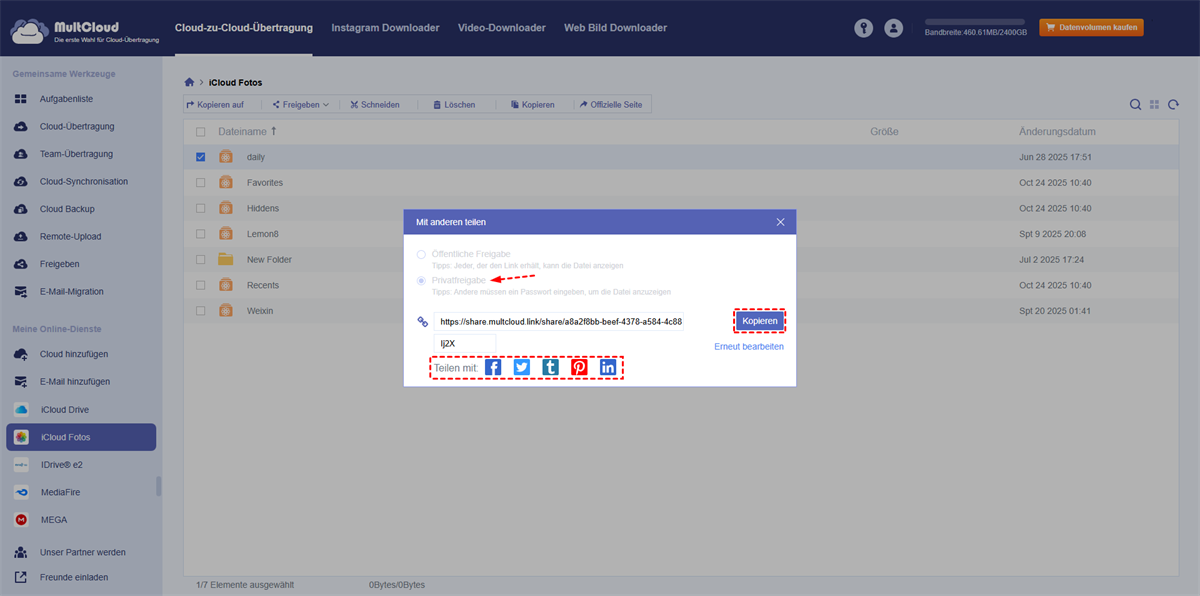
Task: Uncheck the daily row checkbox
Action: pos(201,157)
